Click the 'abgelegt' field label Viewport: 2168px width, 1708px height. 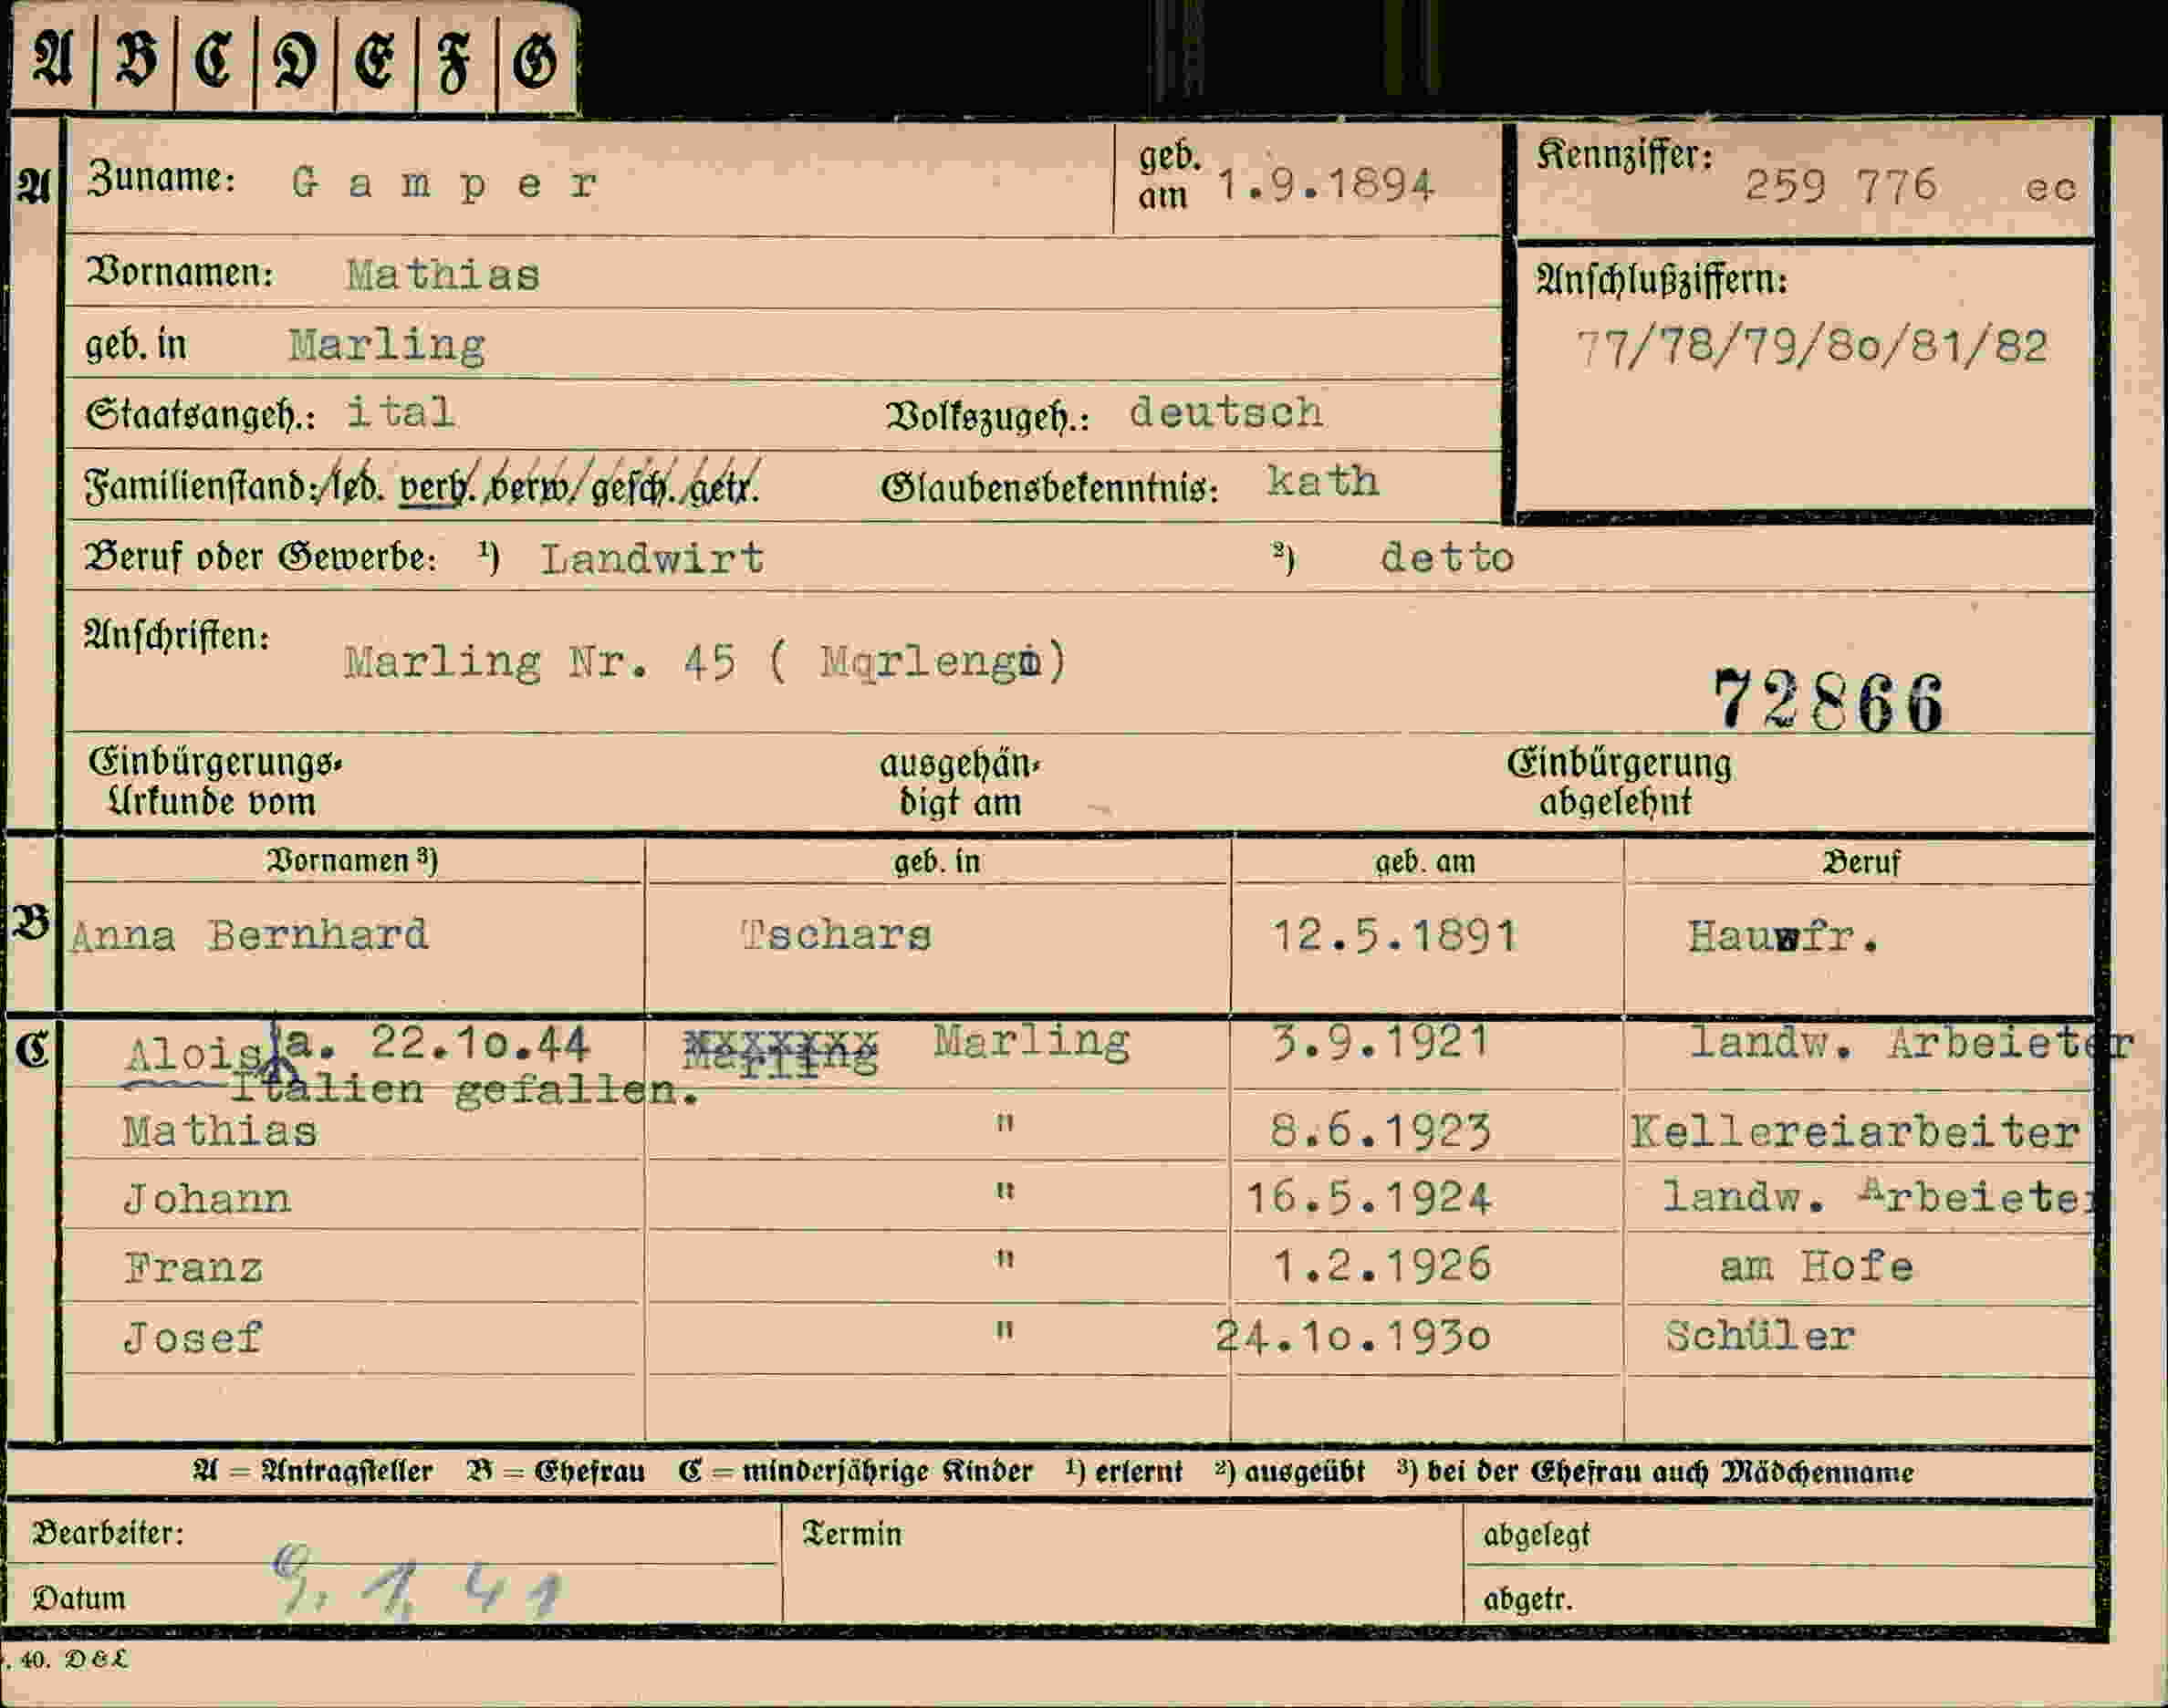point(1536,1535)
